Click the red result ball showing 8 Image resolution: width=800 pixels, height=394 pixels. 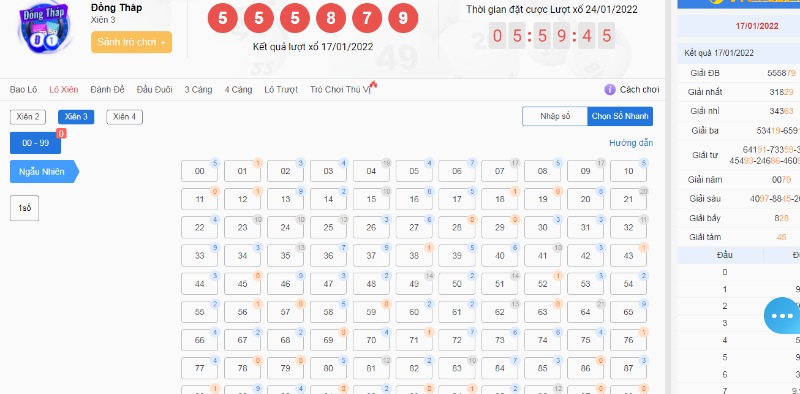click(x=331, y=19)
